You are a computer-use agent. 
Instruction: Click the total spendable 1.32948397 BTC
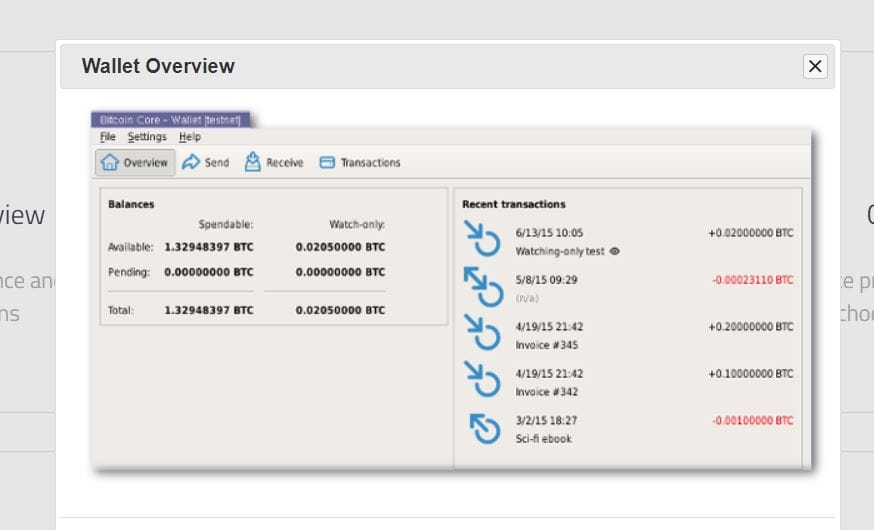pyautogui.click(x=208, y=311)
